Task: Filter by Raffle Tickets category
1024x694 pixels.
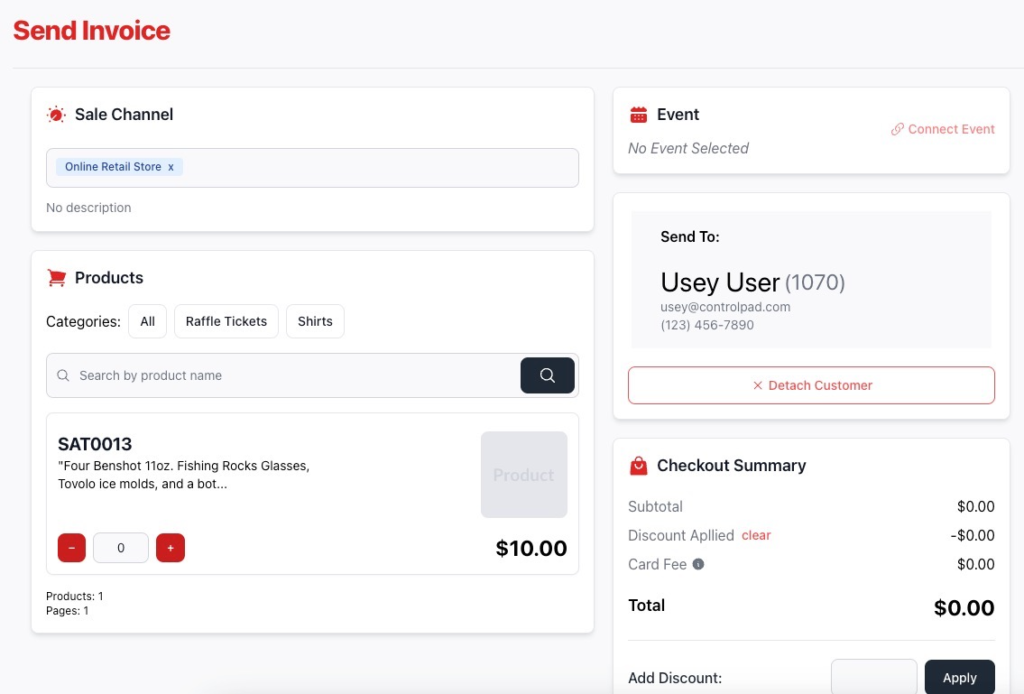Action: pos(226,322)
